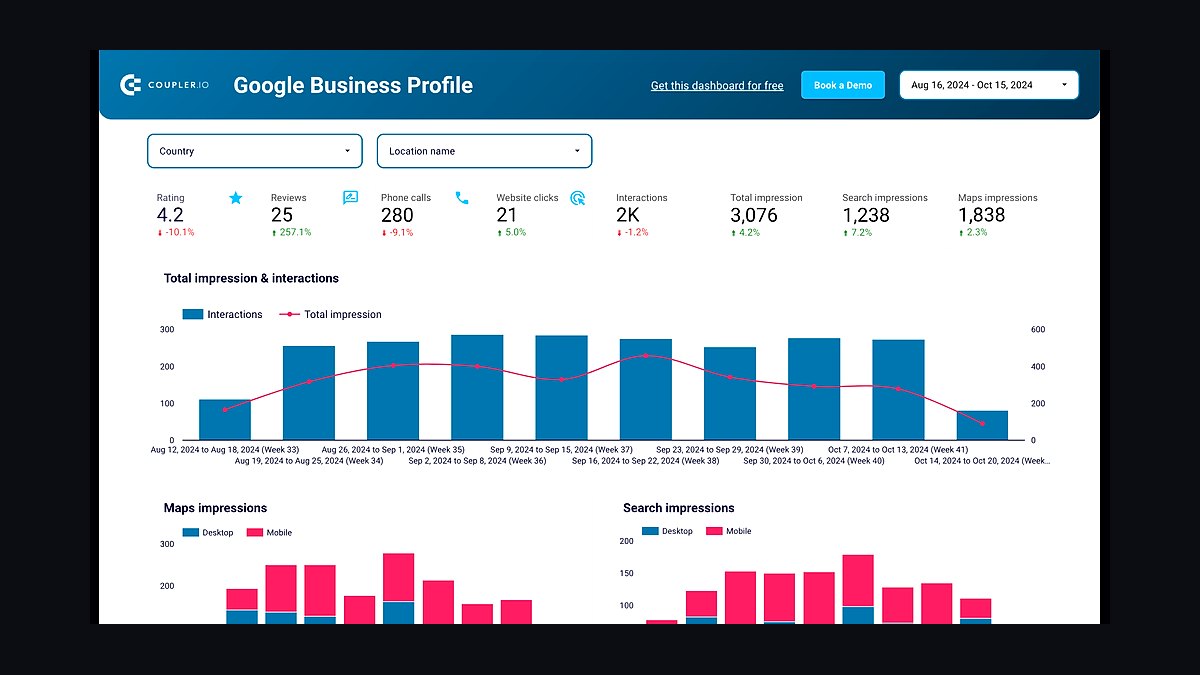The height and width of the screenshot is (675, 1200).
Task: Click the Maps impressions value 1,838
Action: pos(982,215)
